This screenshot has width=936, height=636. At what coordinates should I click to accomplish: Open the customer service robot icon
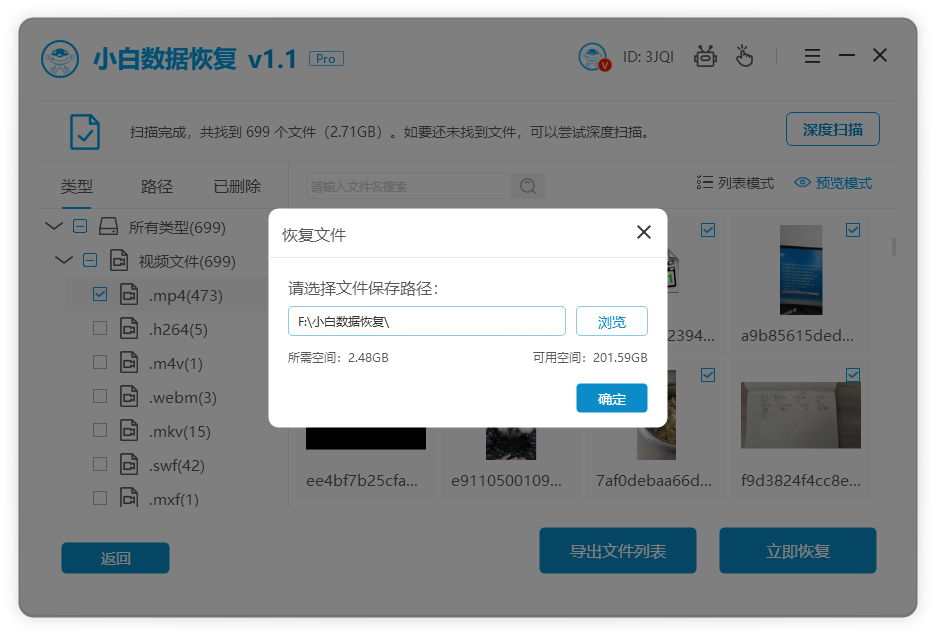[705, 56]
